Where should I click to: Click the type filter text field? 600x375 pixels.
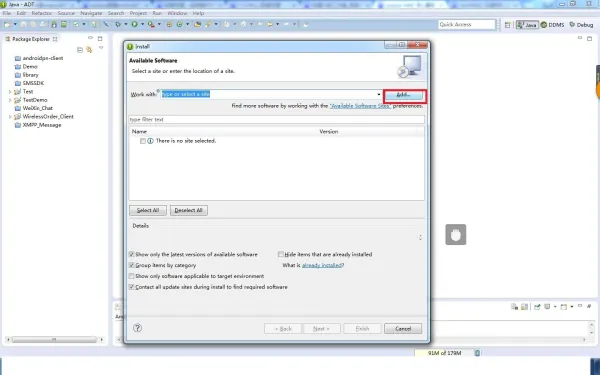[276, 119]
